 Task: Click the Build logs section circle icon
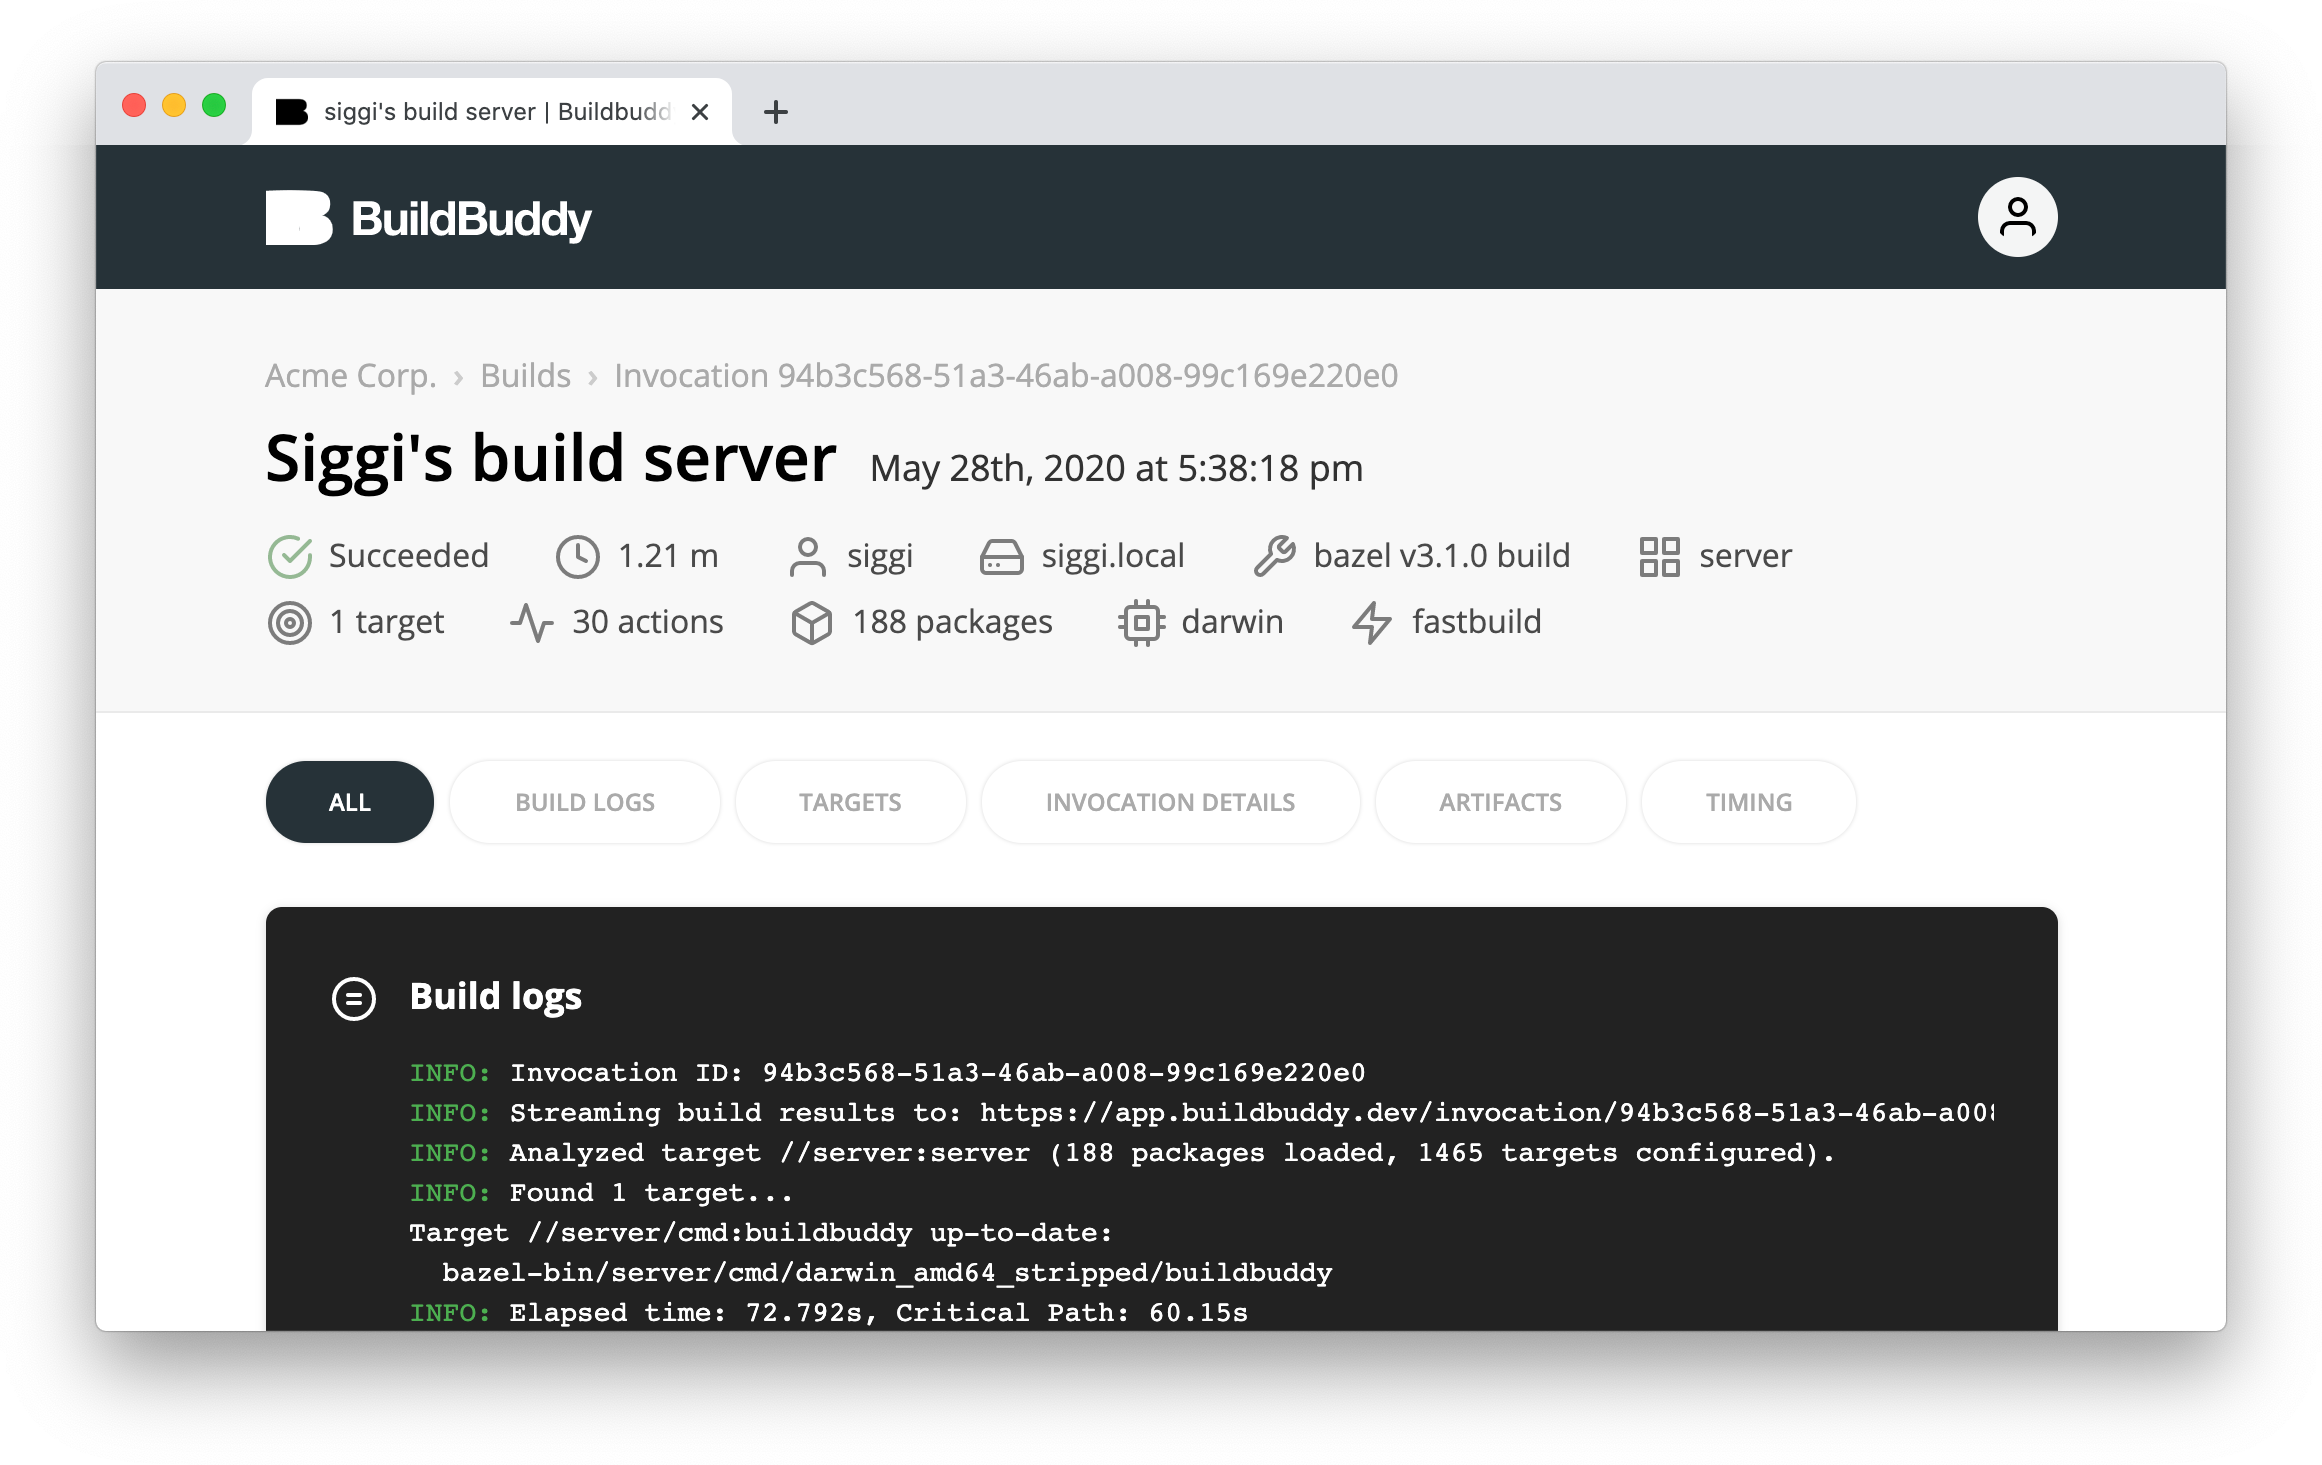click(x=353, y=997)
